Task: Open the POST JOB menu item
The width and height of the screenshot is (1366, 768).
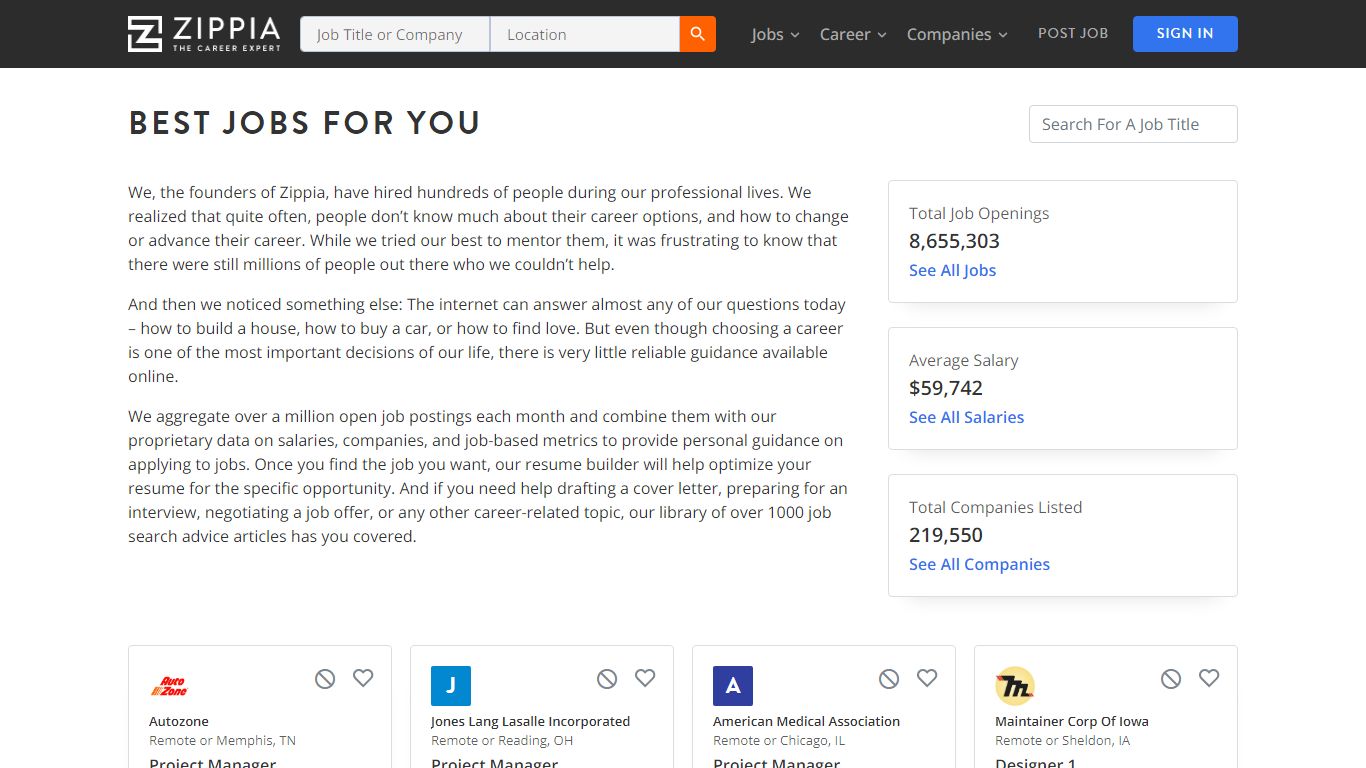Action: [1073, 33]
